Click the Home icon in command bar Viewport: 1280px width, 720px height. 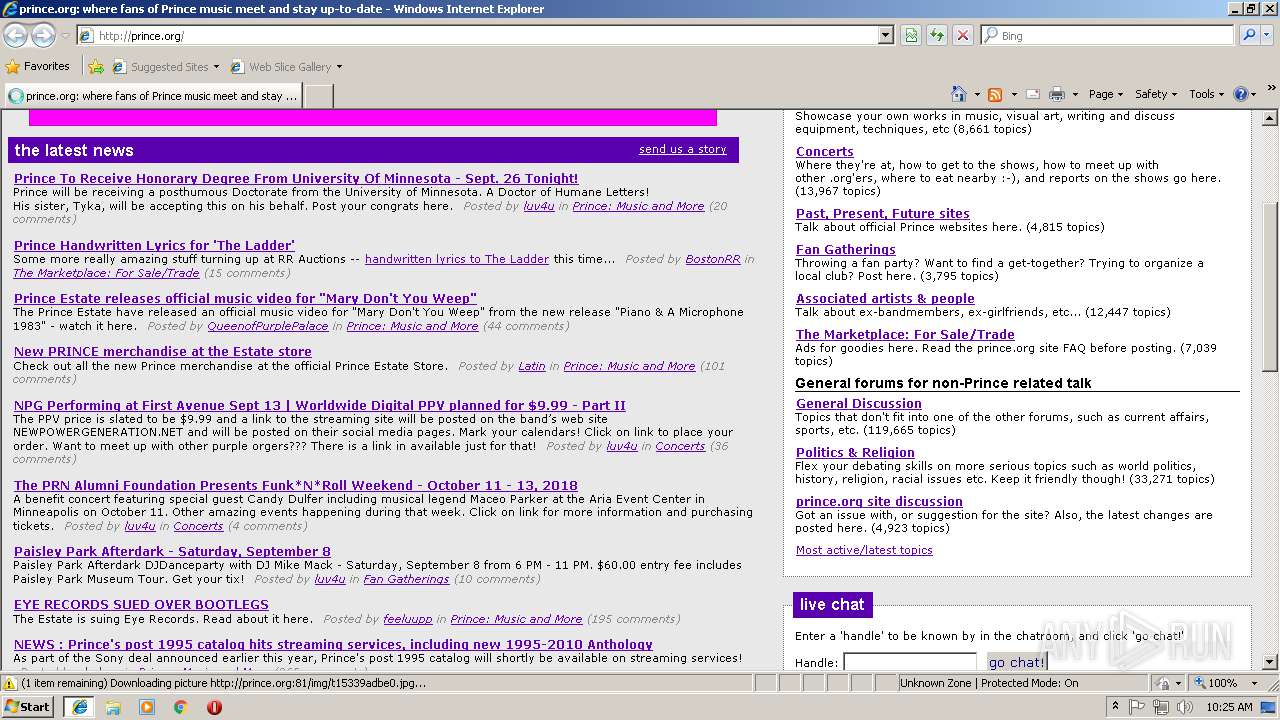(959, 94)
